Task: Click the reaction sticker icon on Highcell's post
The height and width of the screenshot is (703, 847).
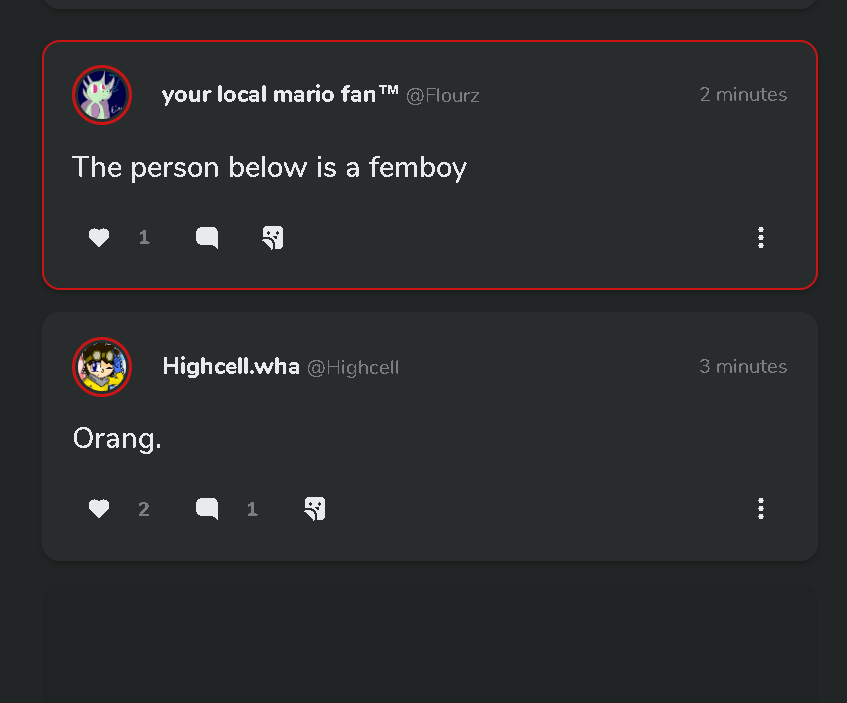Action: coord(315,510)
